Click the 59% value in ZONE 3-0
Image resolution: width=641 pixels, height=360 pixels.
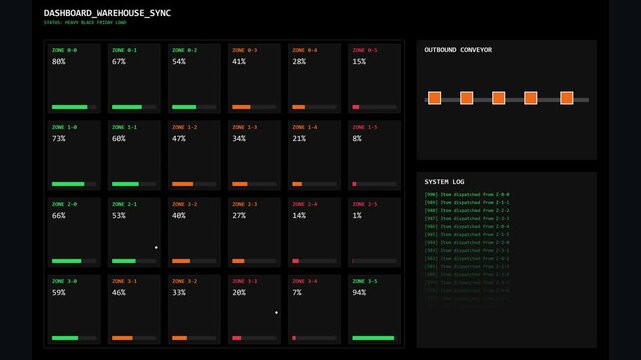[x=58, y=293]
